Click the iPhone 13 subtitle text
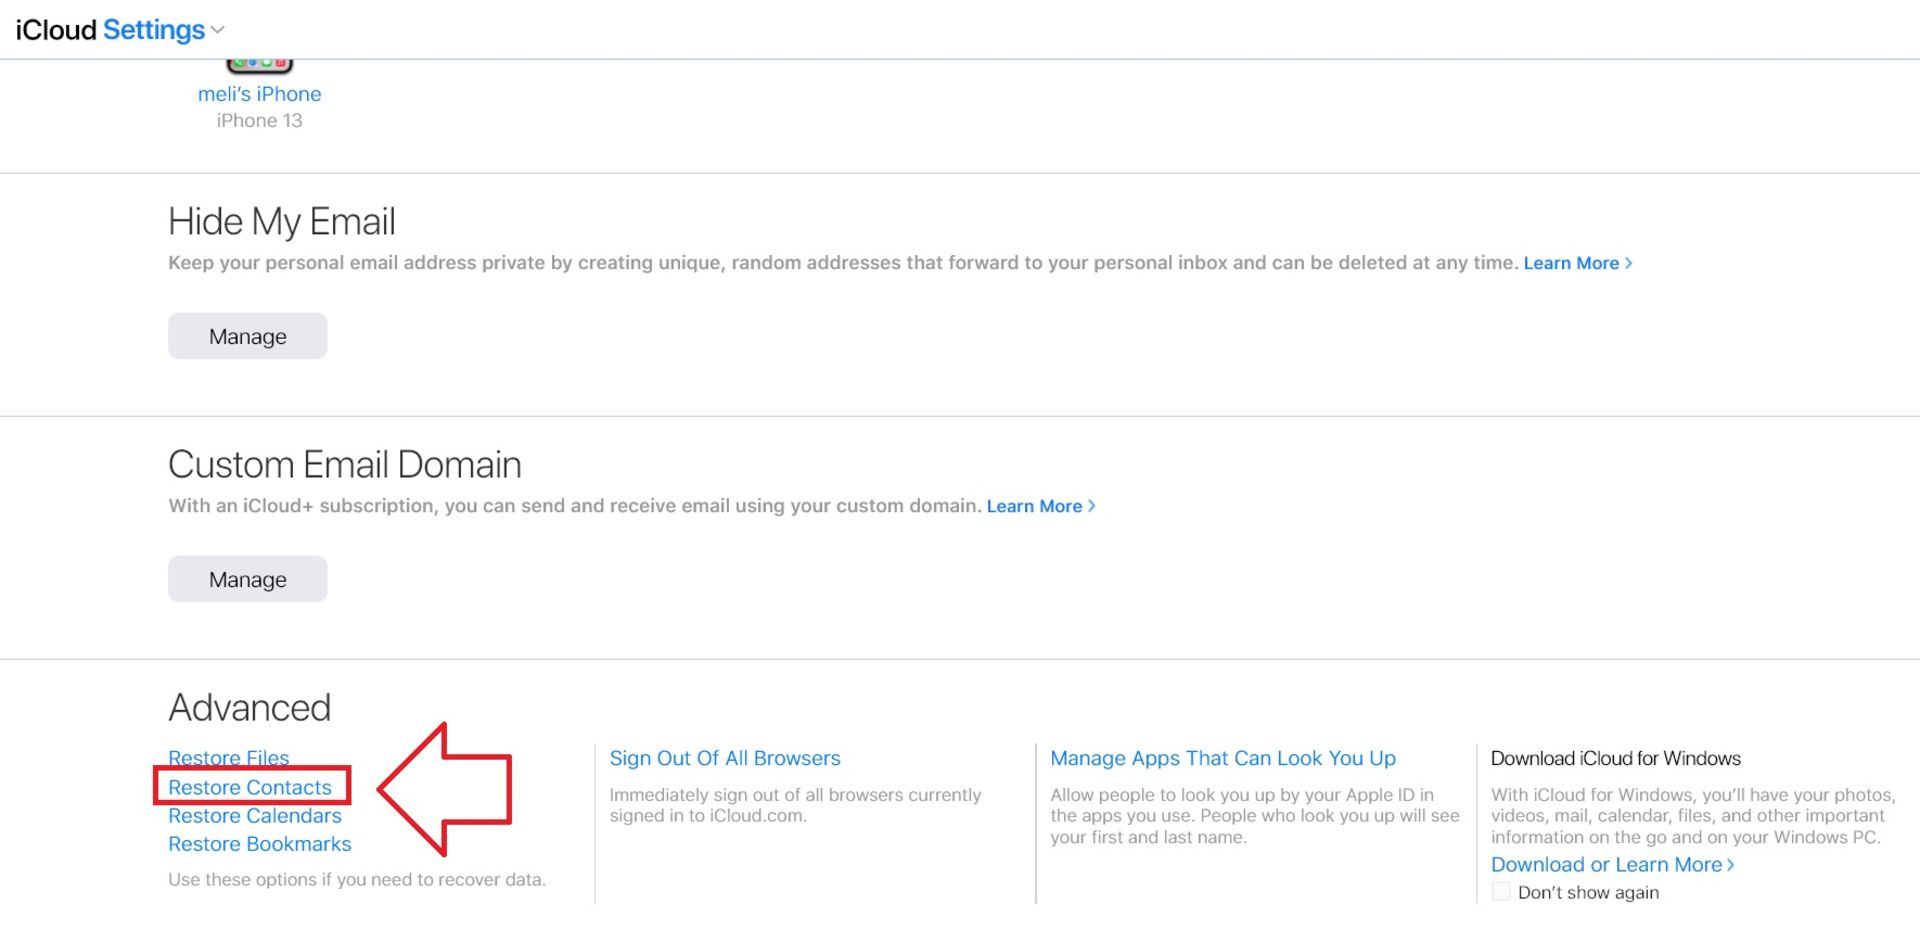This screenshot has width=1920, height=942. click(259, 120)
